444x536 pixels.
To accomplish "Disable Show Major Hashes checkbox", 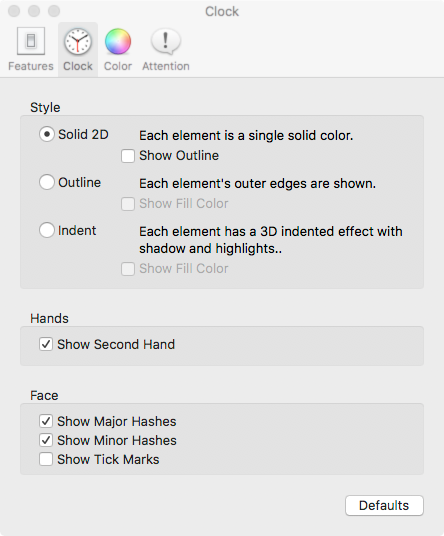I will coord(46,421).
